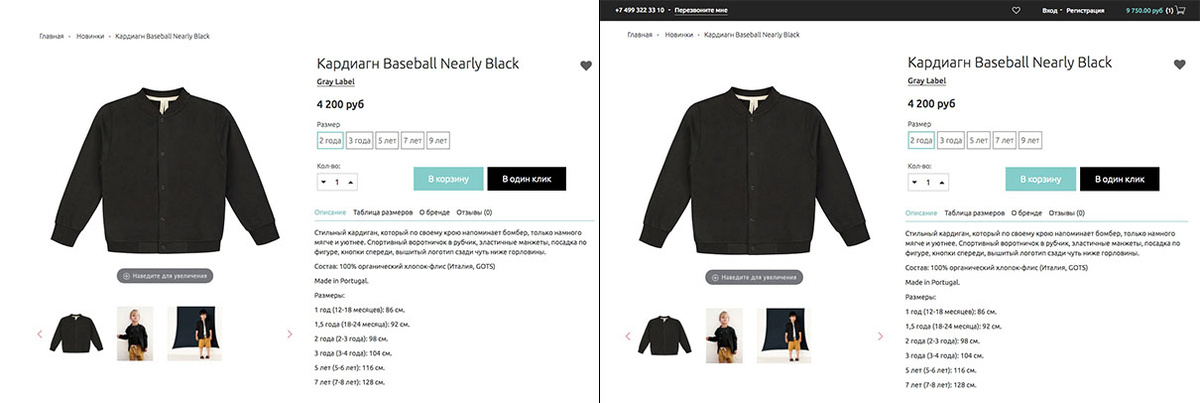The image size is (1200, 403).
Task: Decrease quantity arrow on the headerless page
Action: pyautogui.click(x=324, y=183)
